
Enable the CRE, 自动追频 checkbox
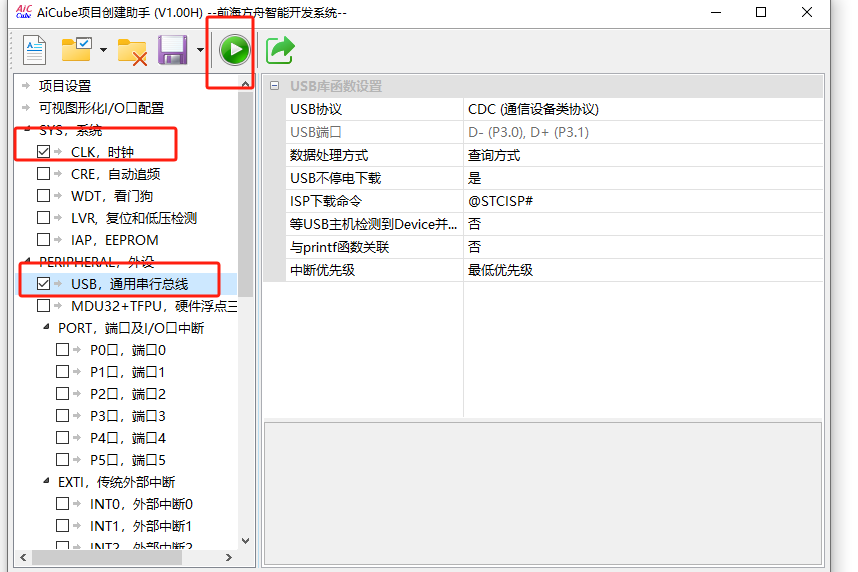[44, 174]
